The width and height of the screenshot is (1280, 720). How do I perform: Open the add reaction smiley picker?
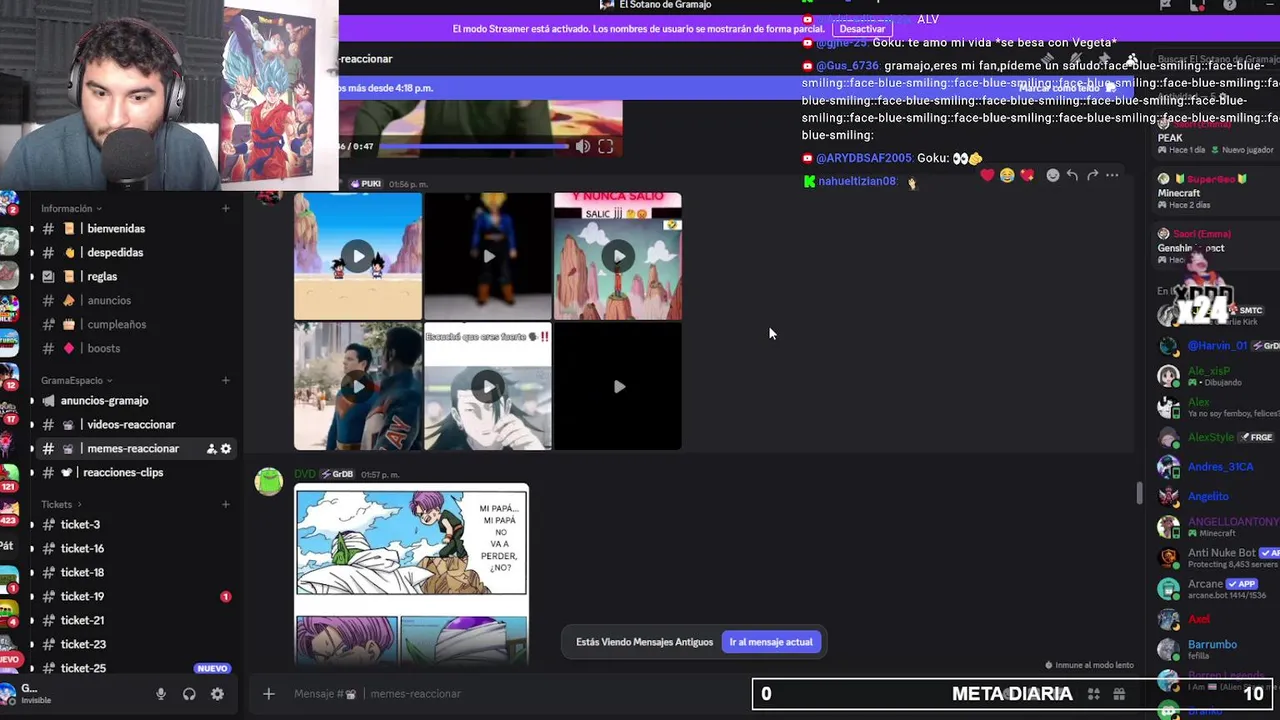1052,175
